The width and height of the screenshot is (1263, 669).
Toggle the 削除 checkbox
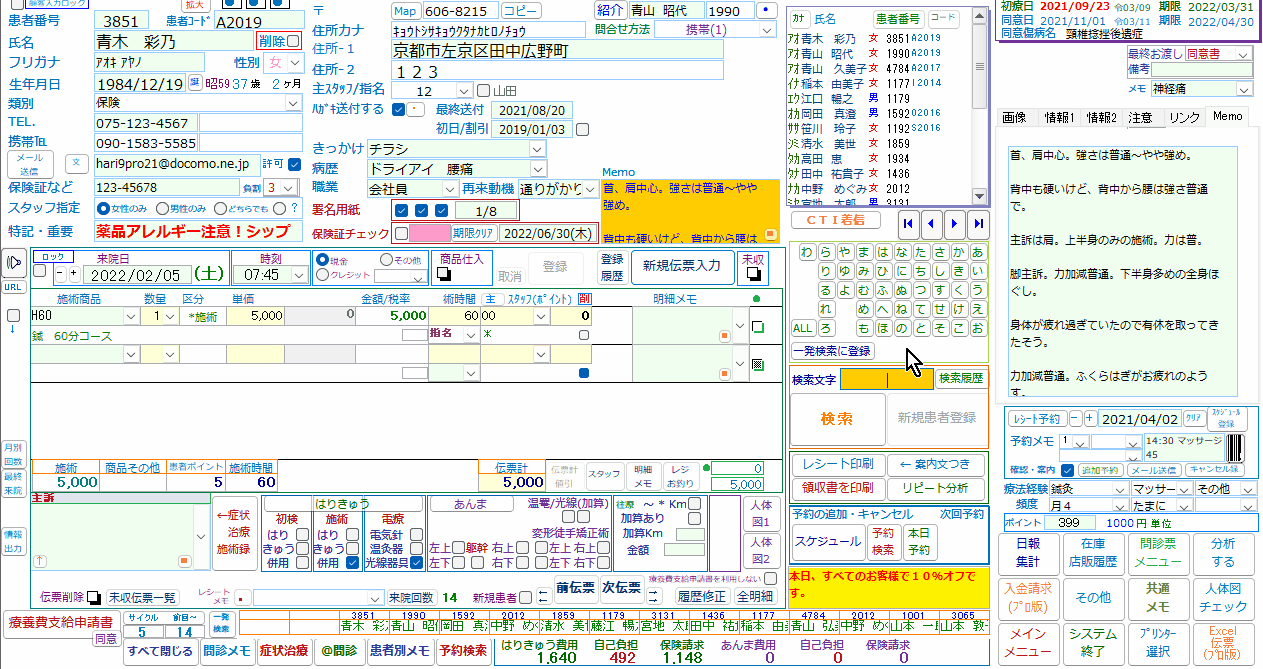[293, 41]
